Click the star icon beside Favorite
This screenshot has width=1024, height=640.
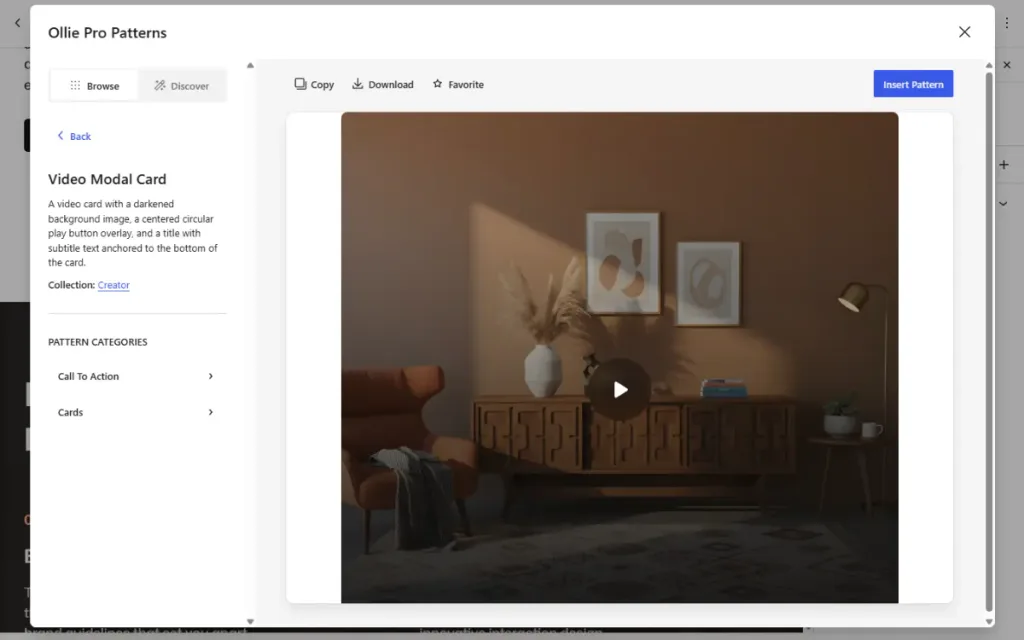pos(438,84)
